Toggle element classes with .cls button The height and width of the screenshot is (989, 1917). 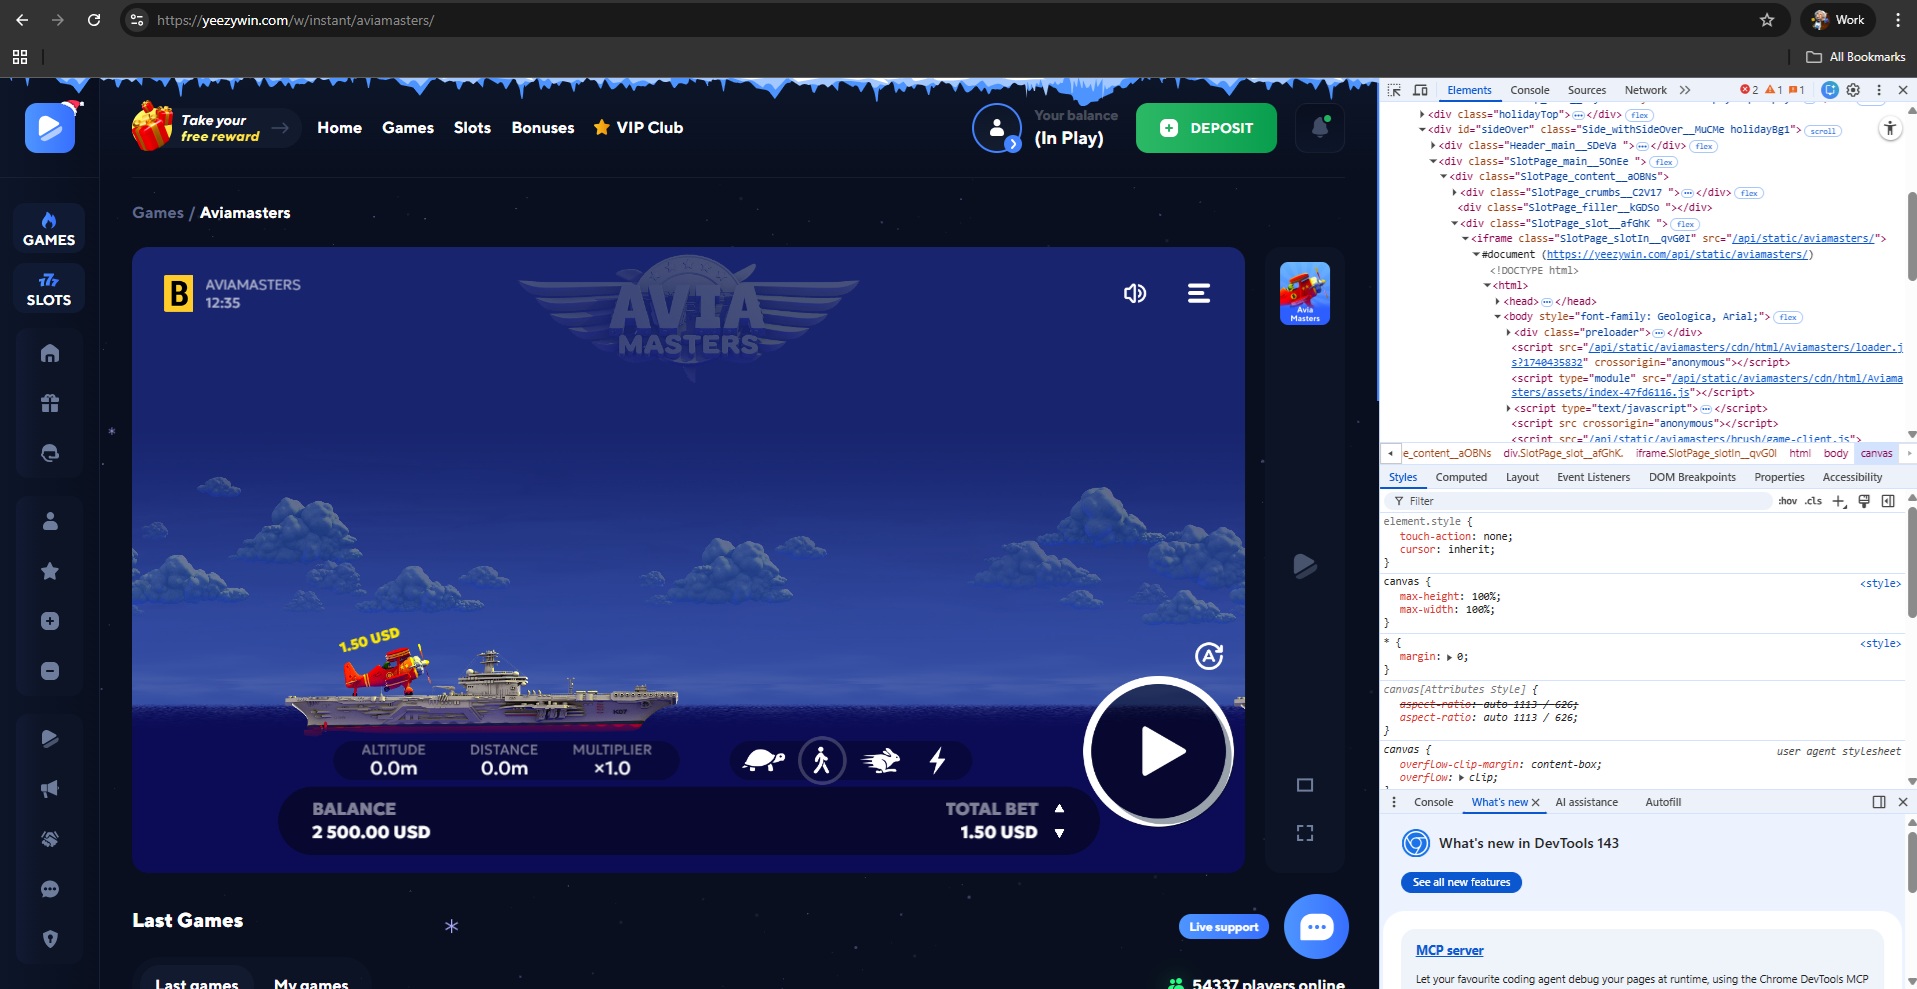[x=1813, y=501]
